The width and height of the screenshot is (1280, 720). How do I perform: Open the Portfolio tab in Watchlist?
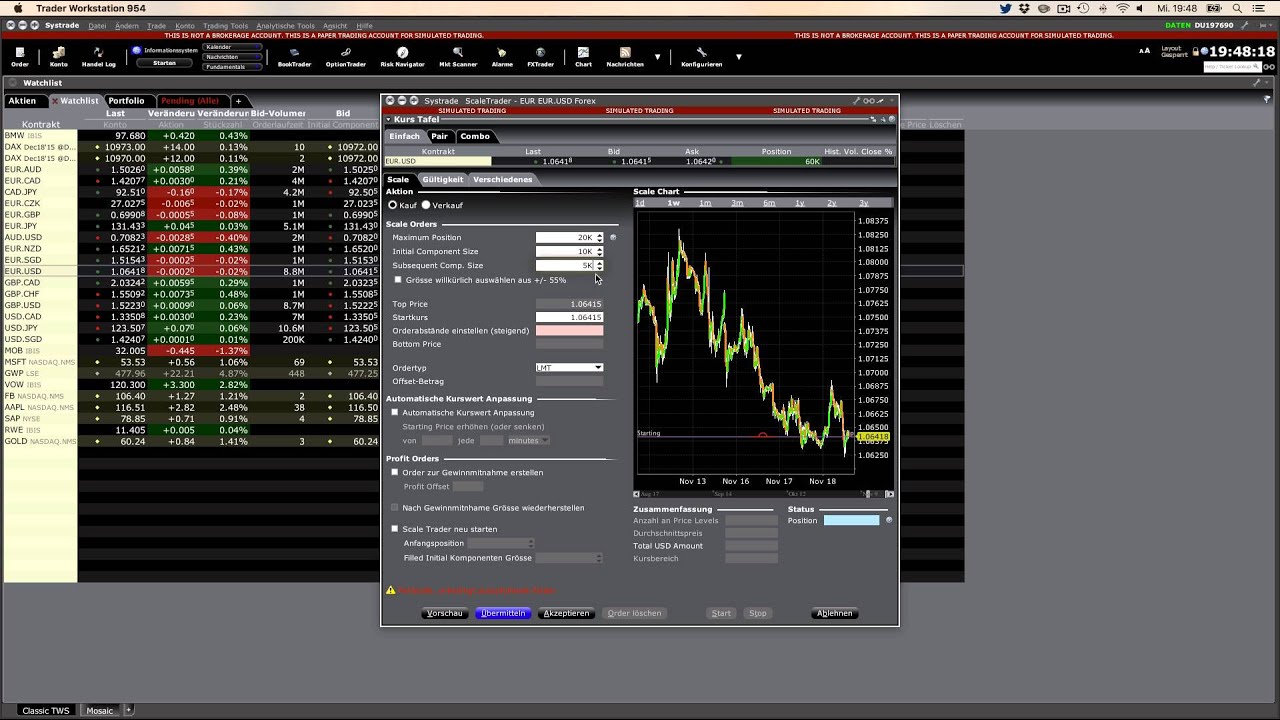(126, 101)
